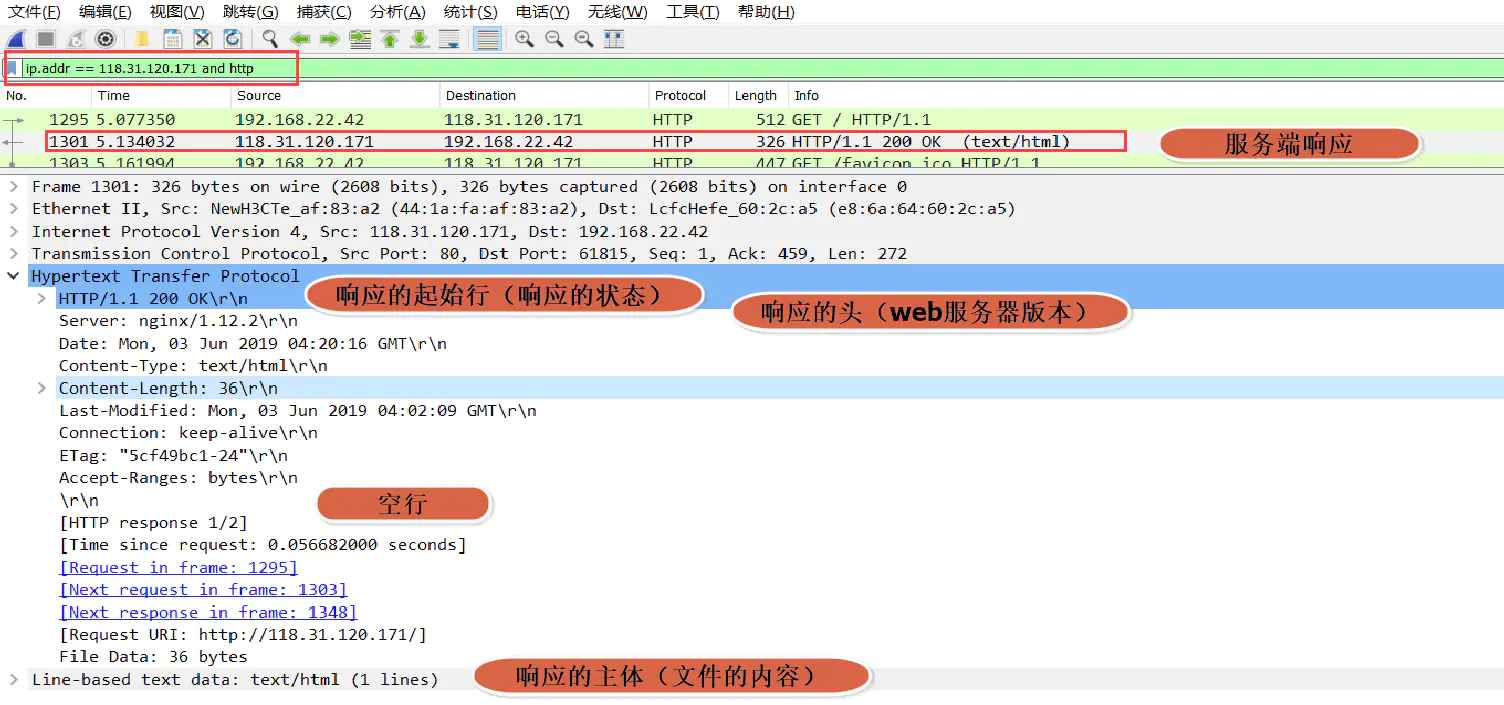This screenshot has height=705, width=1504.
Task: Open the 电话(Y) menu
Action: click(x=543, y=12)
